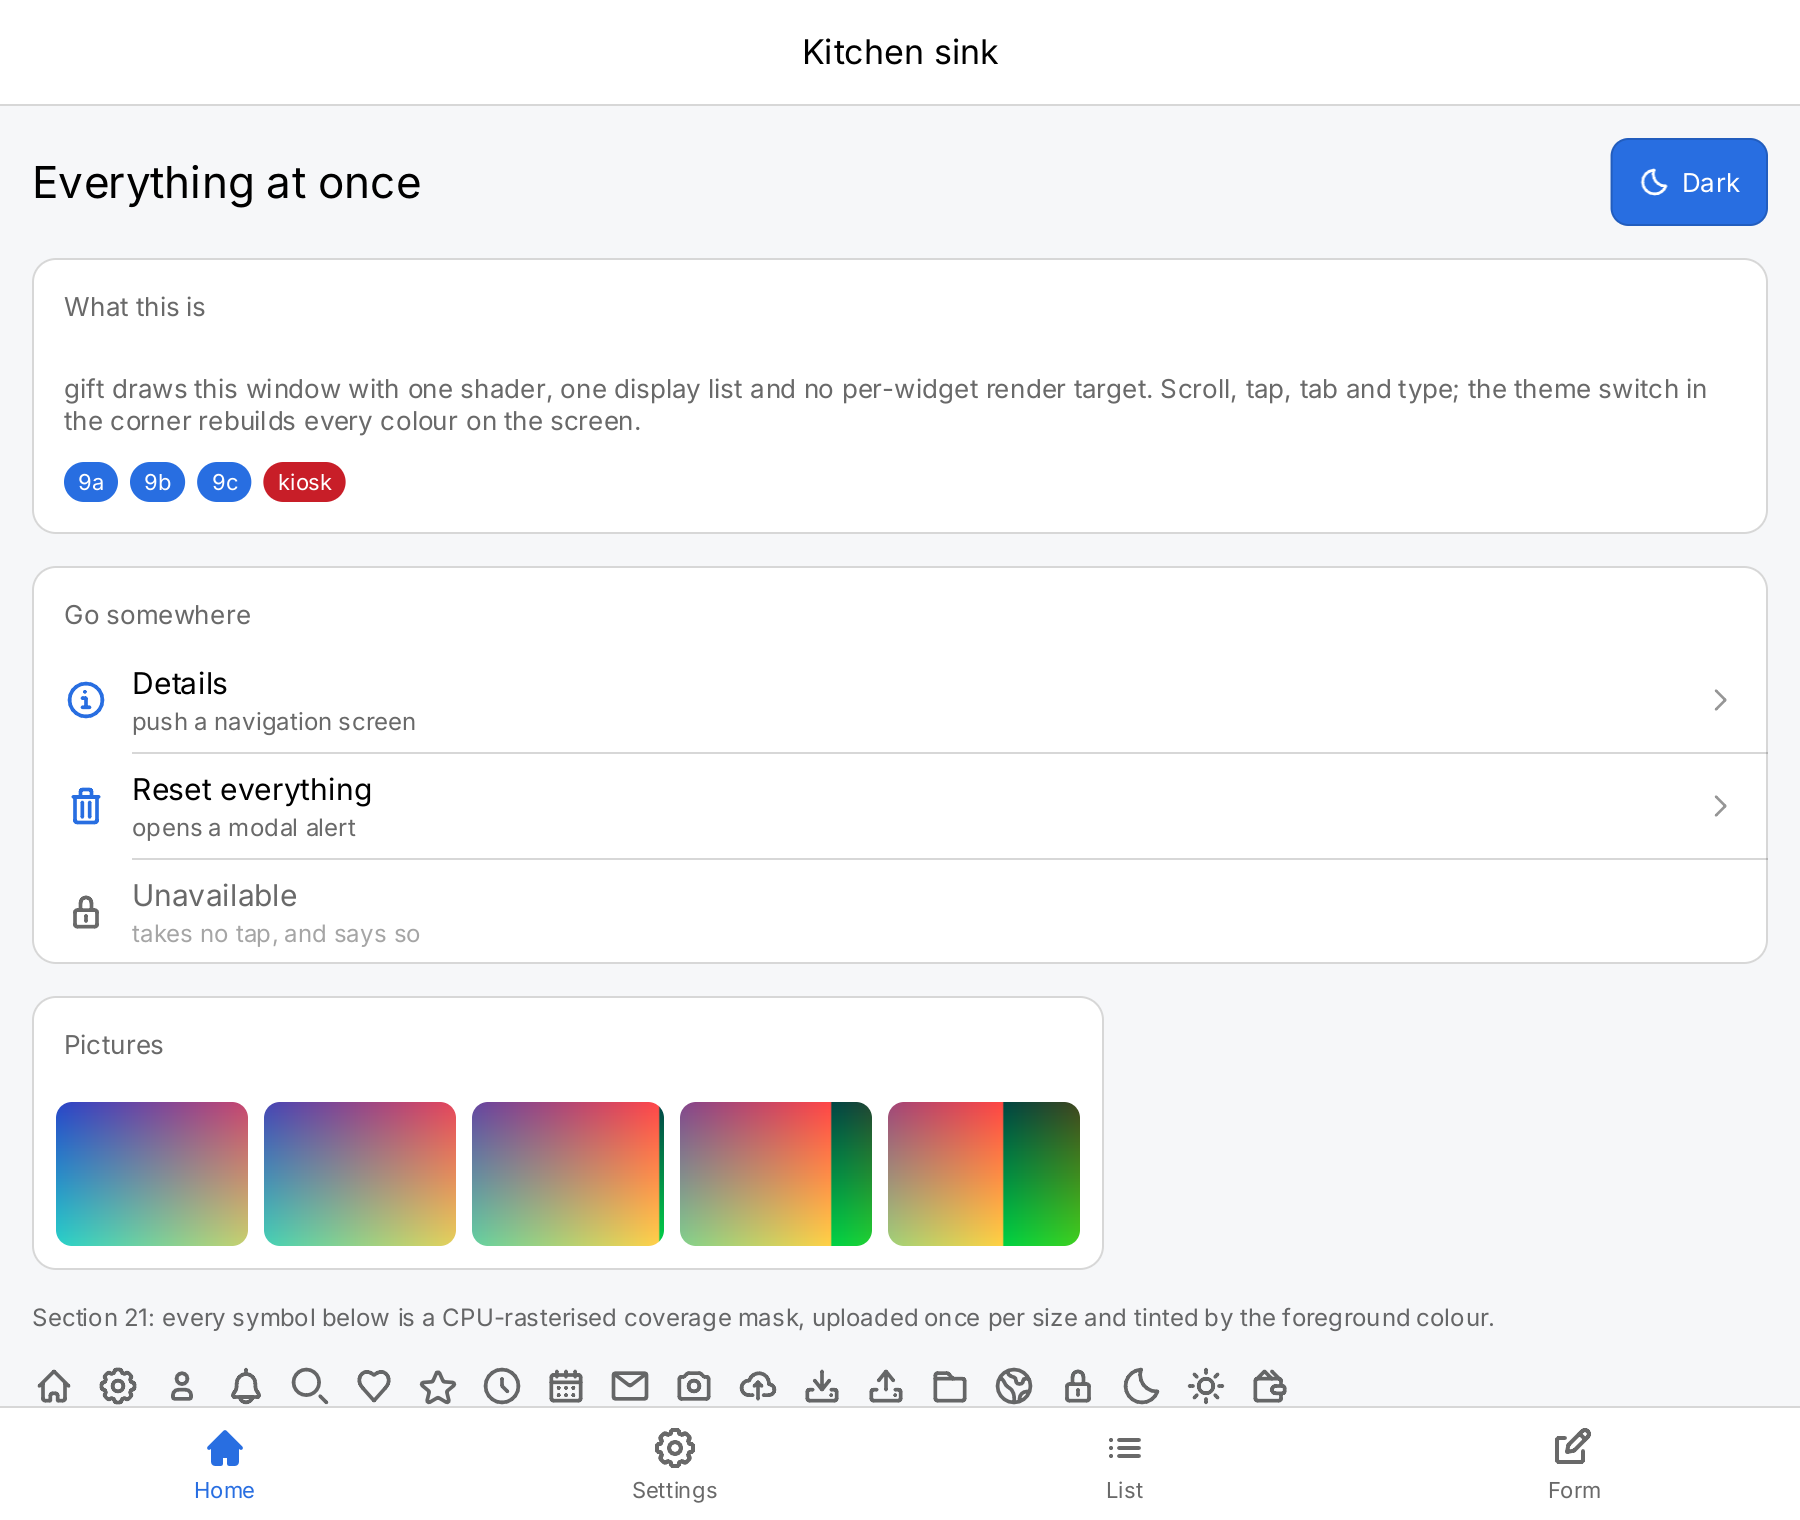Click the 'opens a modal alert' subtitle

244,828
